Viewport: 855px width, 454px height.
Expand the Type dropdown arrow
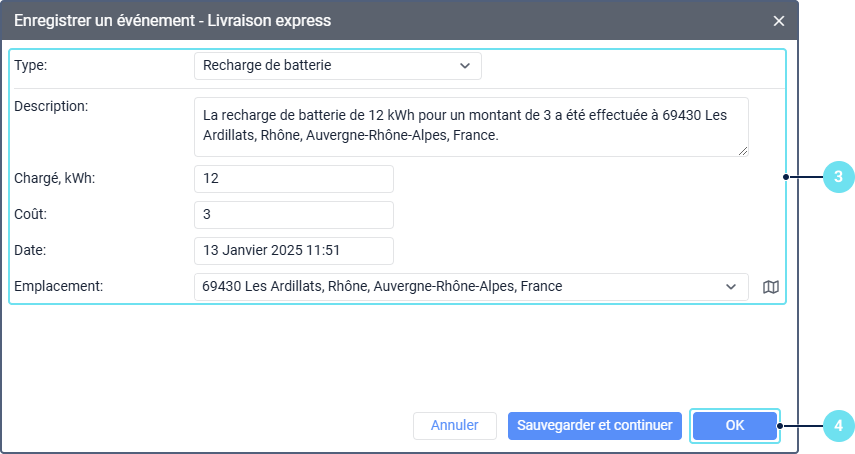(464, 66)
